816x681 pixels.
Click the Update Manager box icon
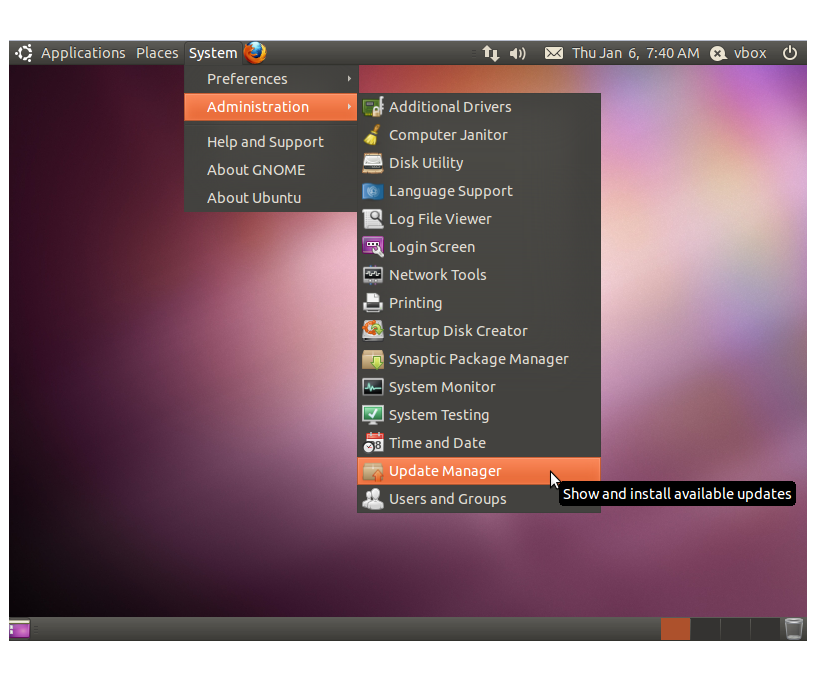373,471
